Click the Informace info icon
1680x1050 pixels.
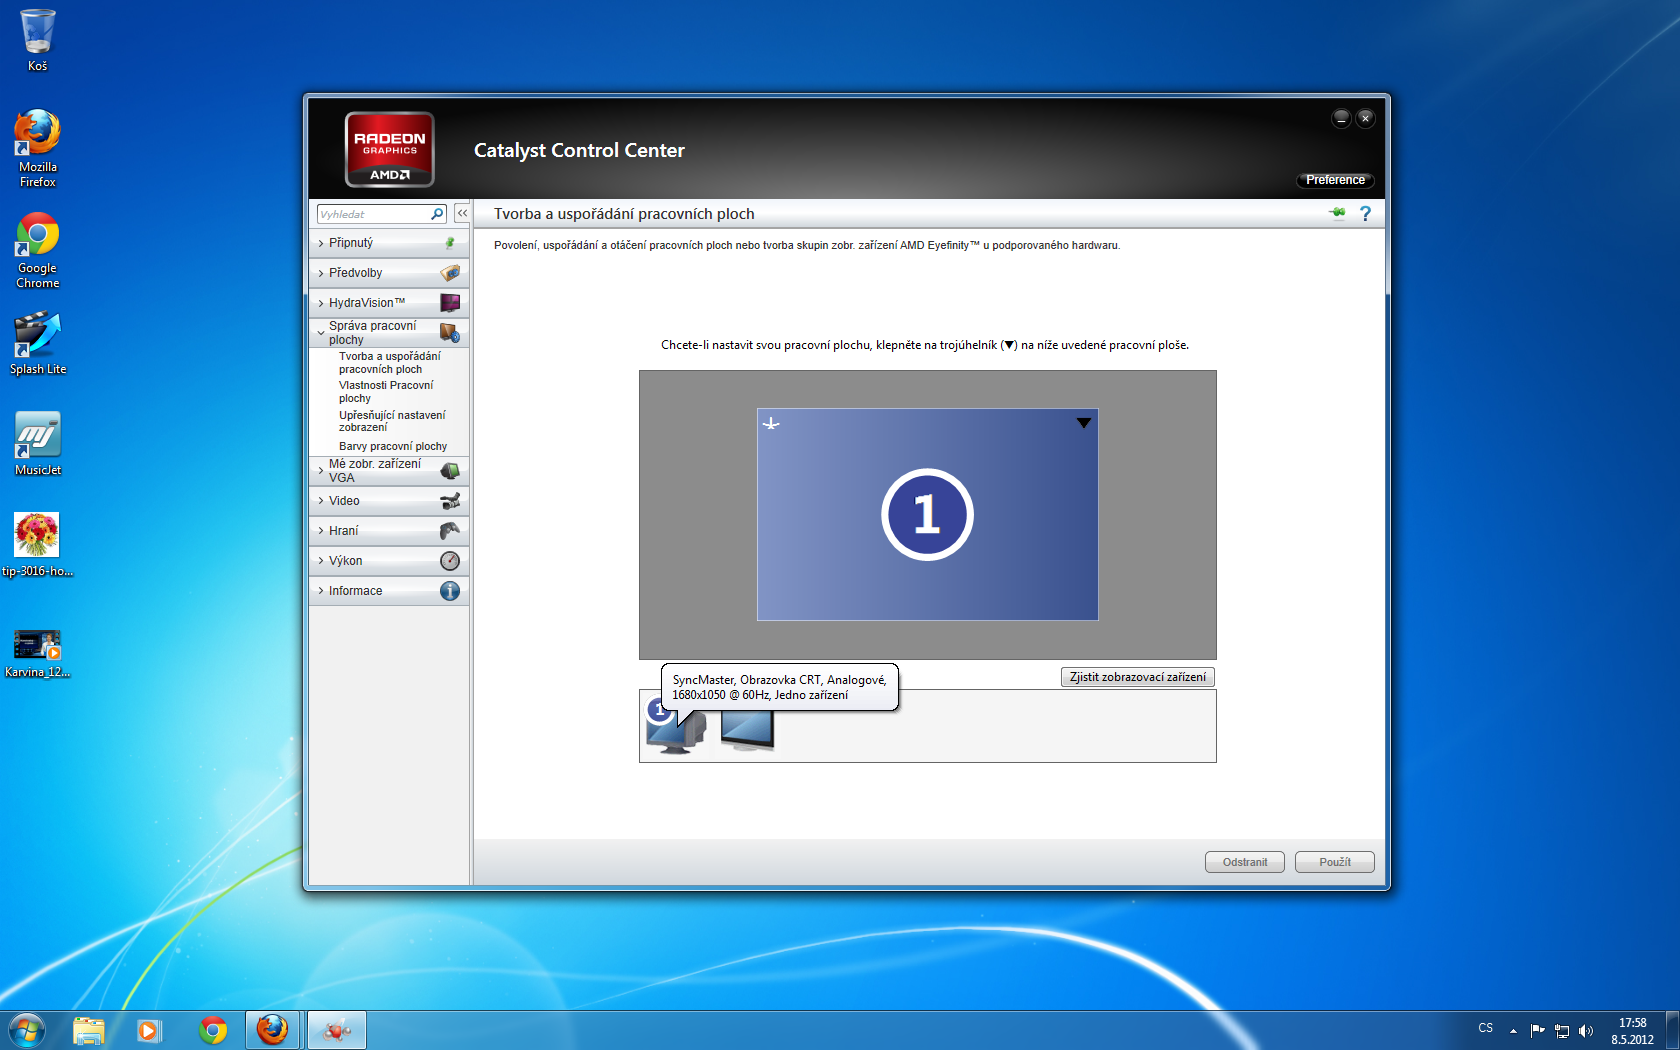(x=450, y=591)
